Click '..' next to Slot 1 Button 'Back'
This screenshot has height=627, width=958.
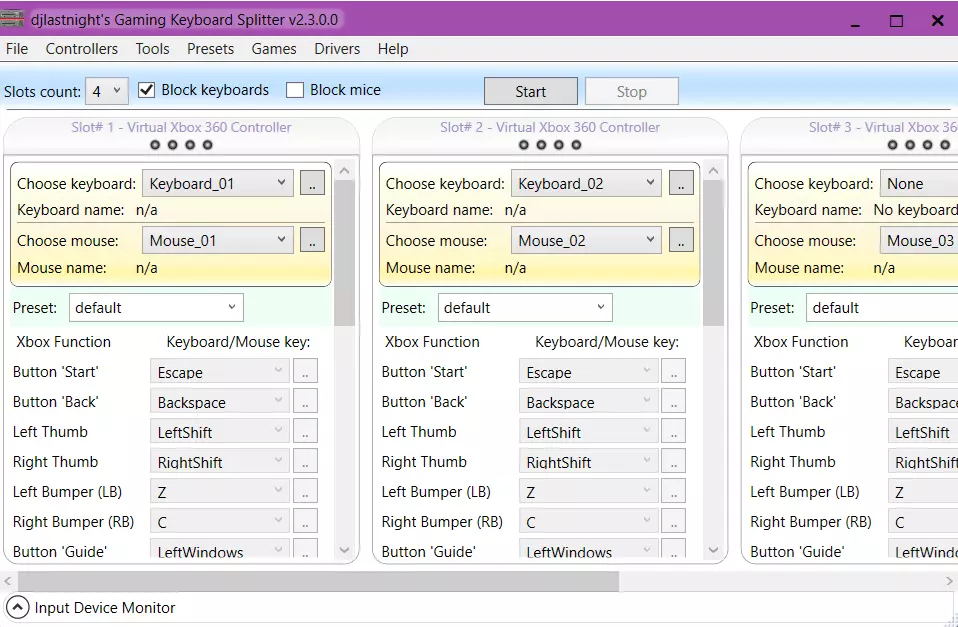pyautogui.click(x=305, y=402)
